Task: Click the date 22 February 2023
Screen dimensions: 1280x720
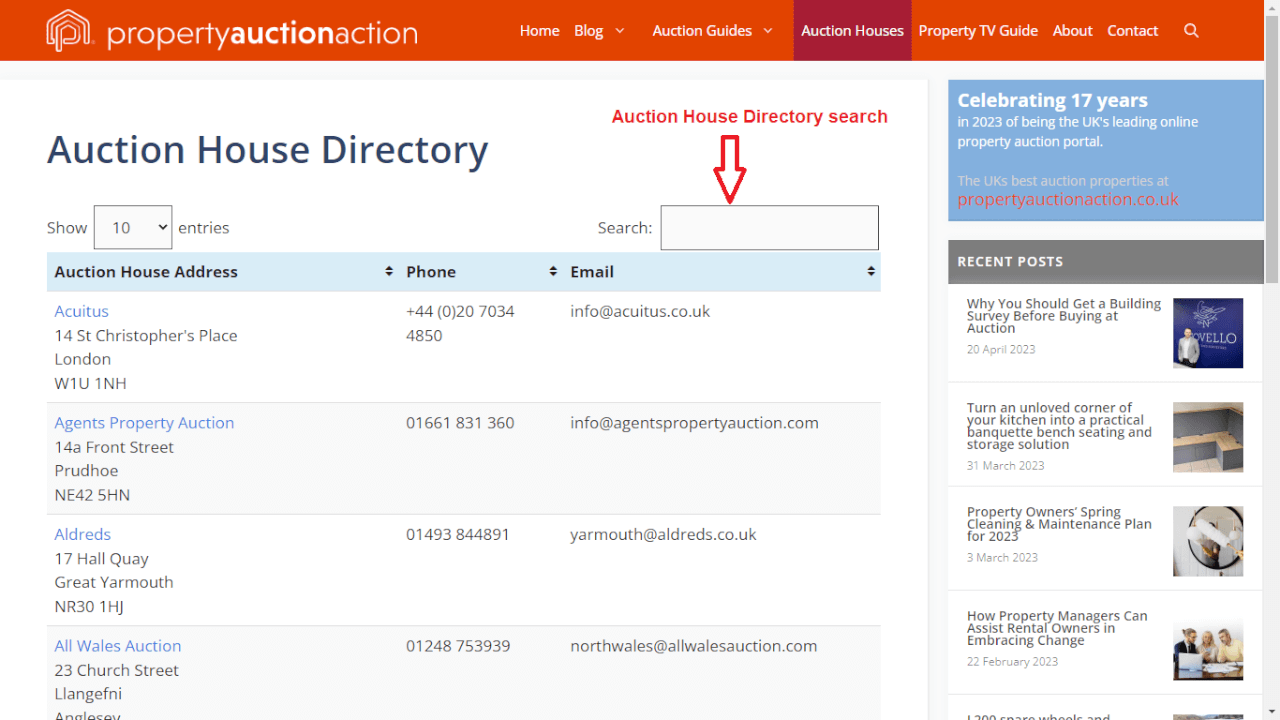Action: point(1012,661)
